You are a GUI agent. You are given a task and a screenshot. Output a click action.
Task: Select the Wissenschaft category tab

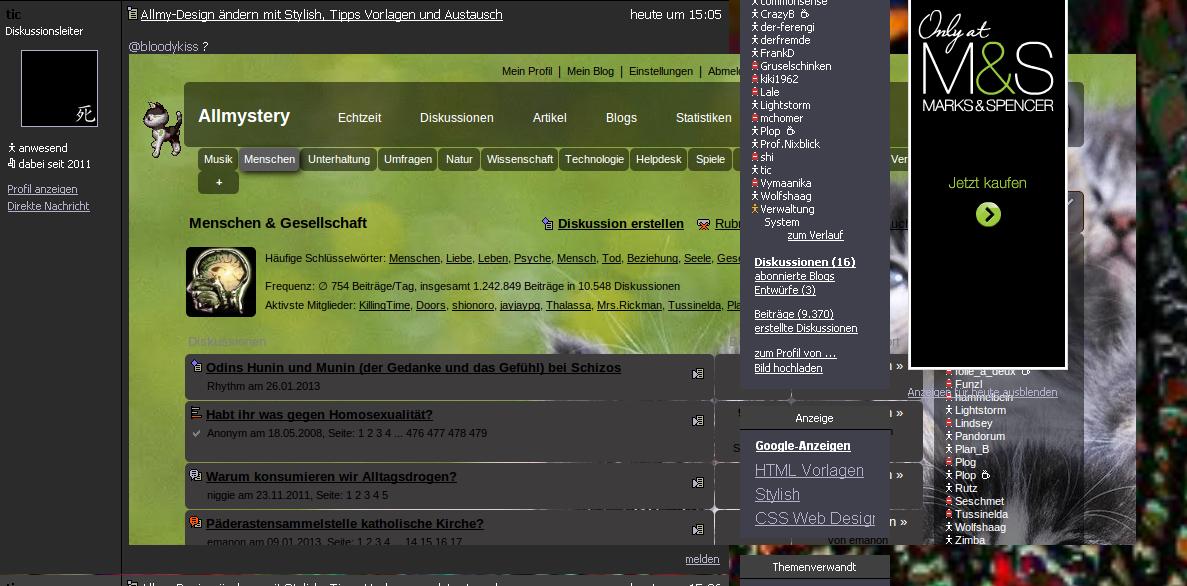pos(519,159)
